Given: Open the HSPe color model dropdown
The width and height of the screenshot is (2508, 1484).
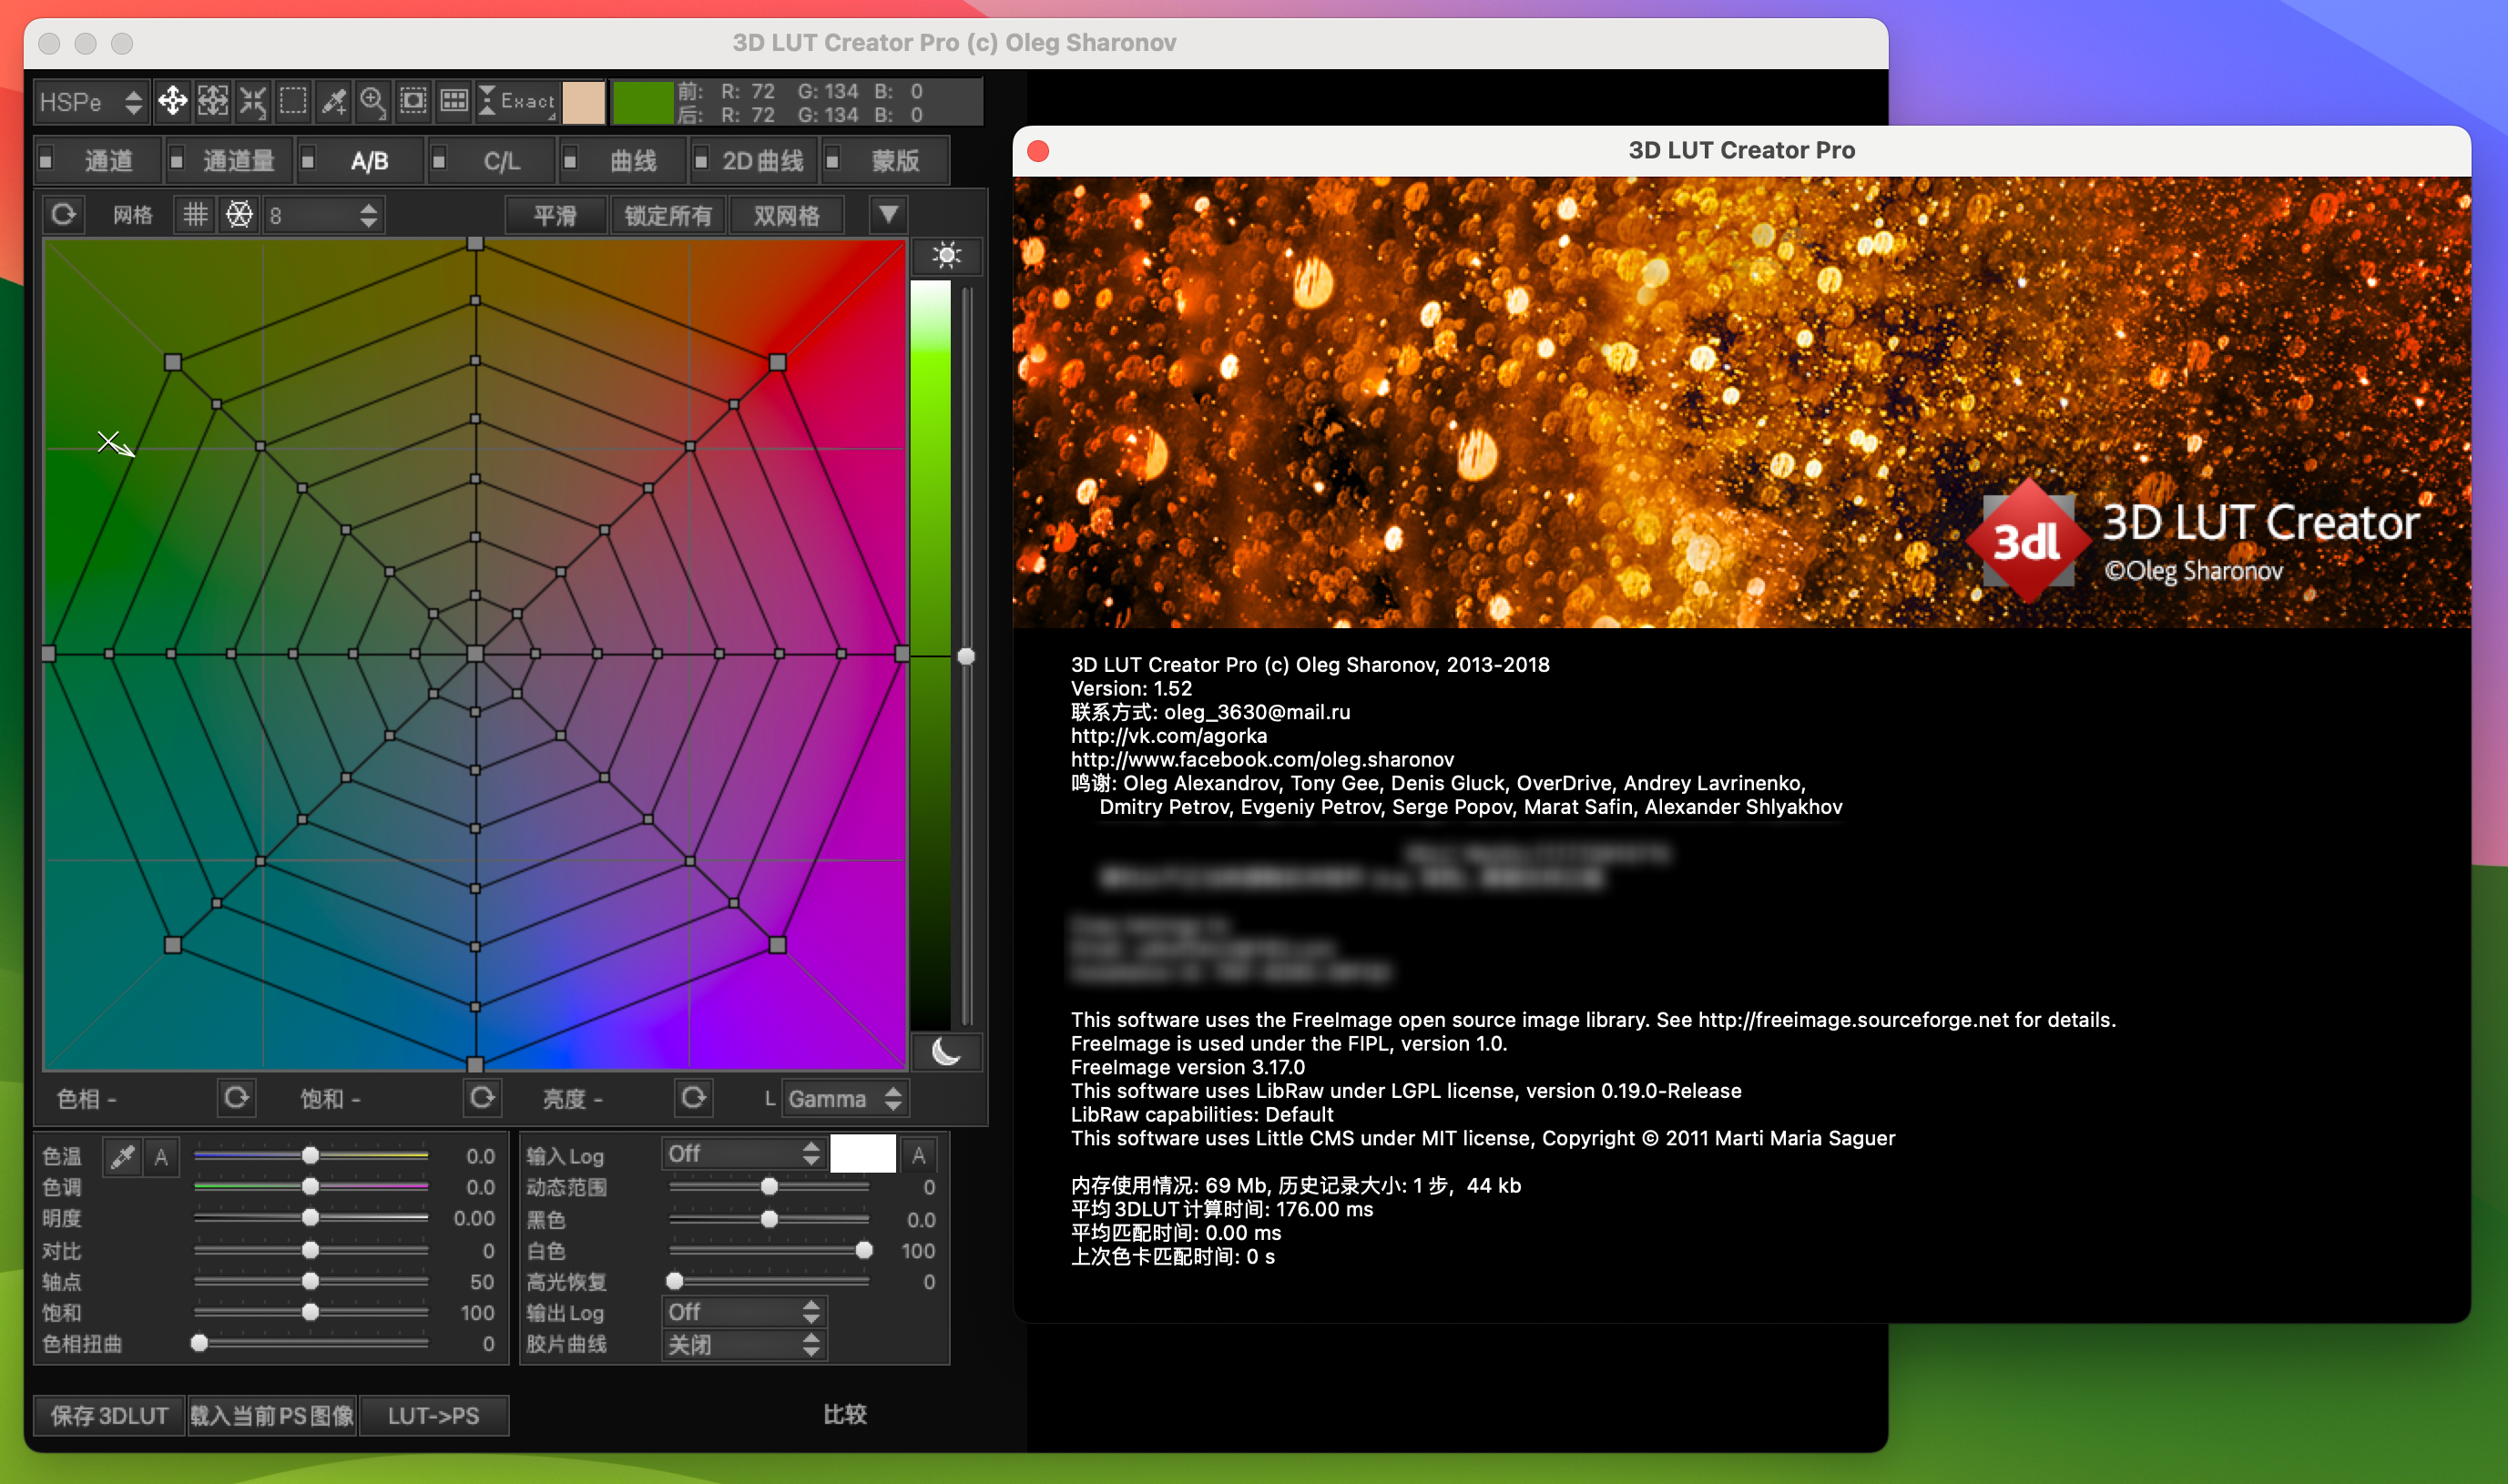Looking at the screenshot, I should (91, 102).
